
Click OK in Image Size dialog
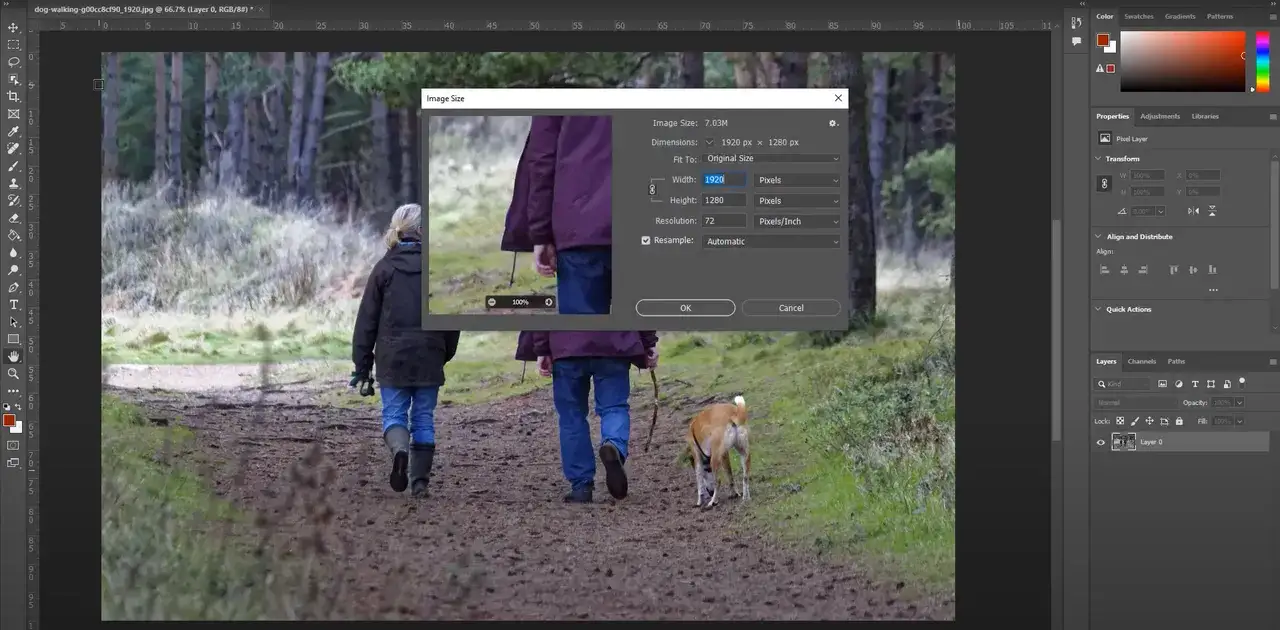coord(685,308)
